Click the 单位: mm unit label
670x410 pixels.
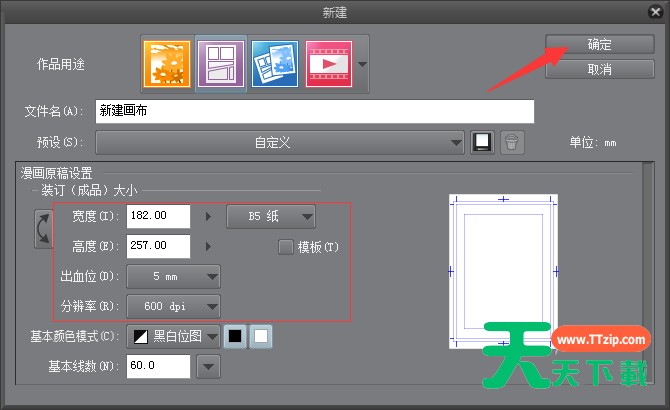(x=593, y=143)
